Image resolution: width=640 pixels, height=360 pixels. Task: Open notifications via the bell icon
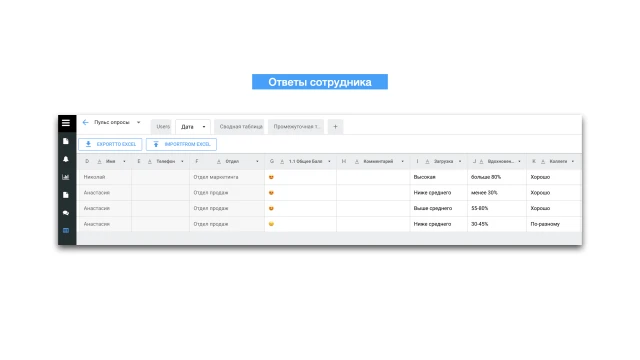click(x=66, y=159)
